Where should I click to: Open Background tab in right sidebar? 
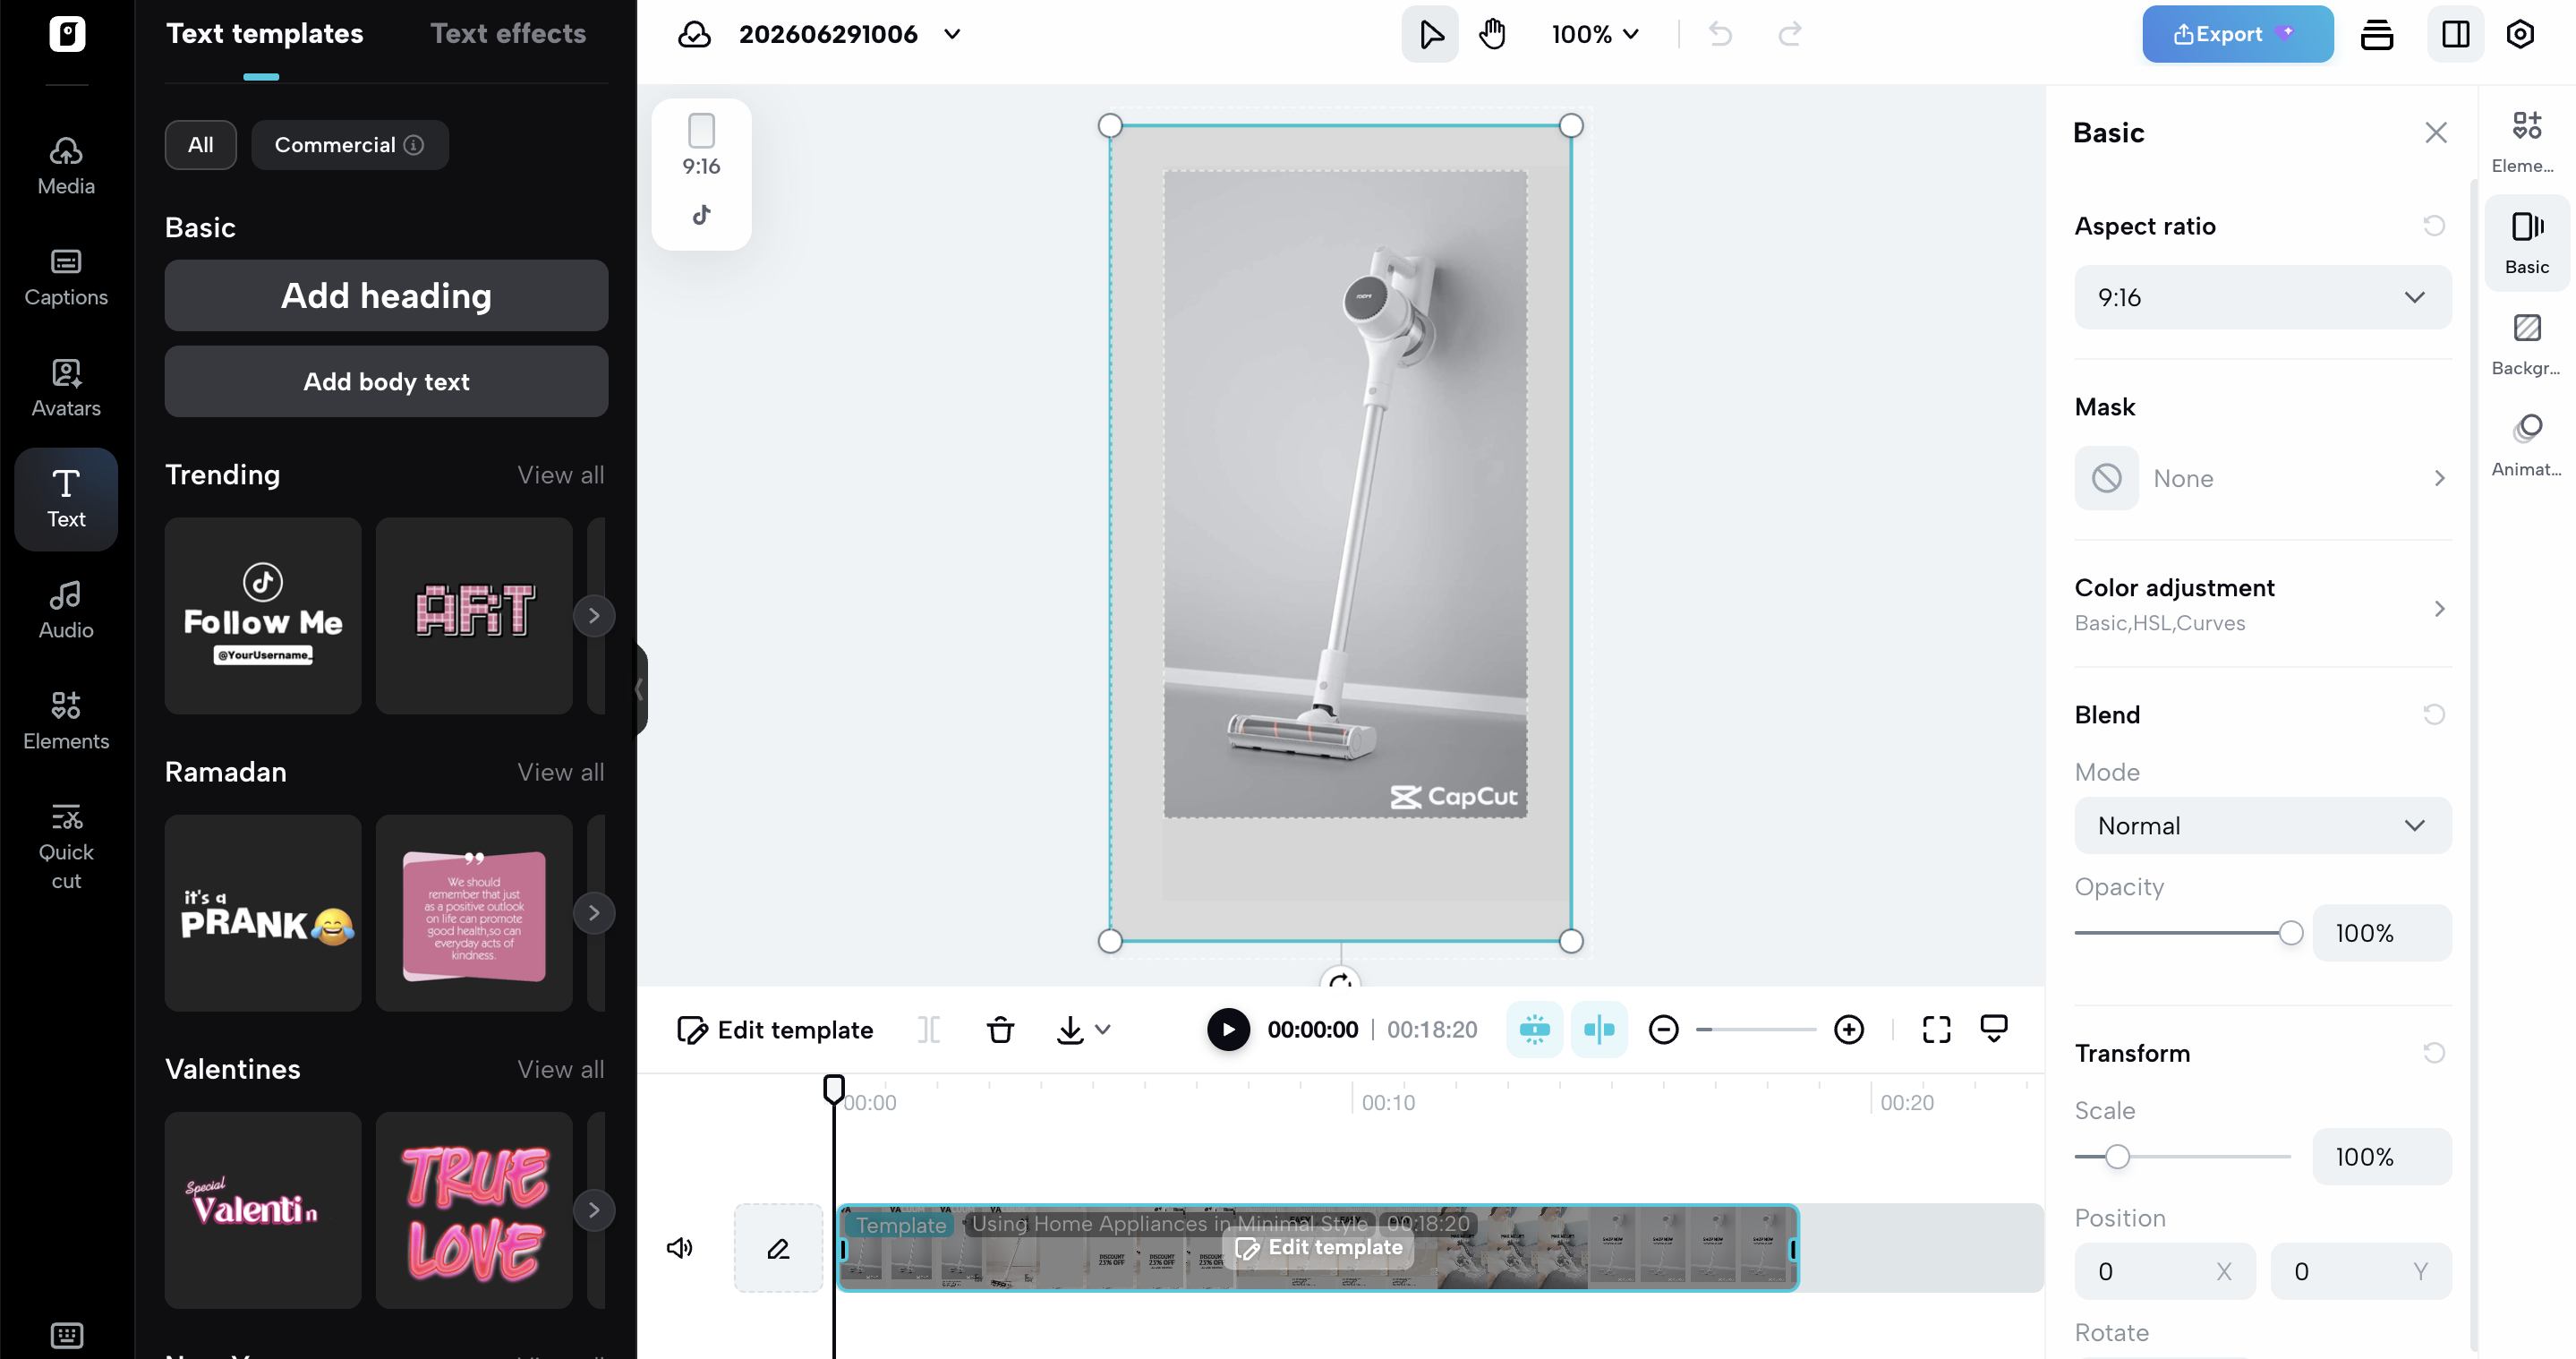2526,343
